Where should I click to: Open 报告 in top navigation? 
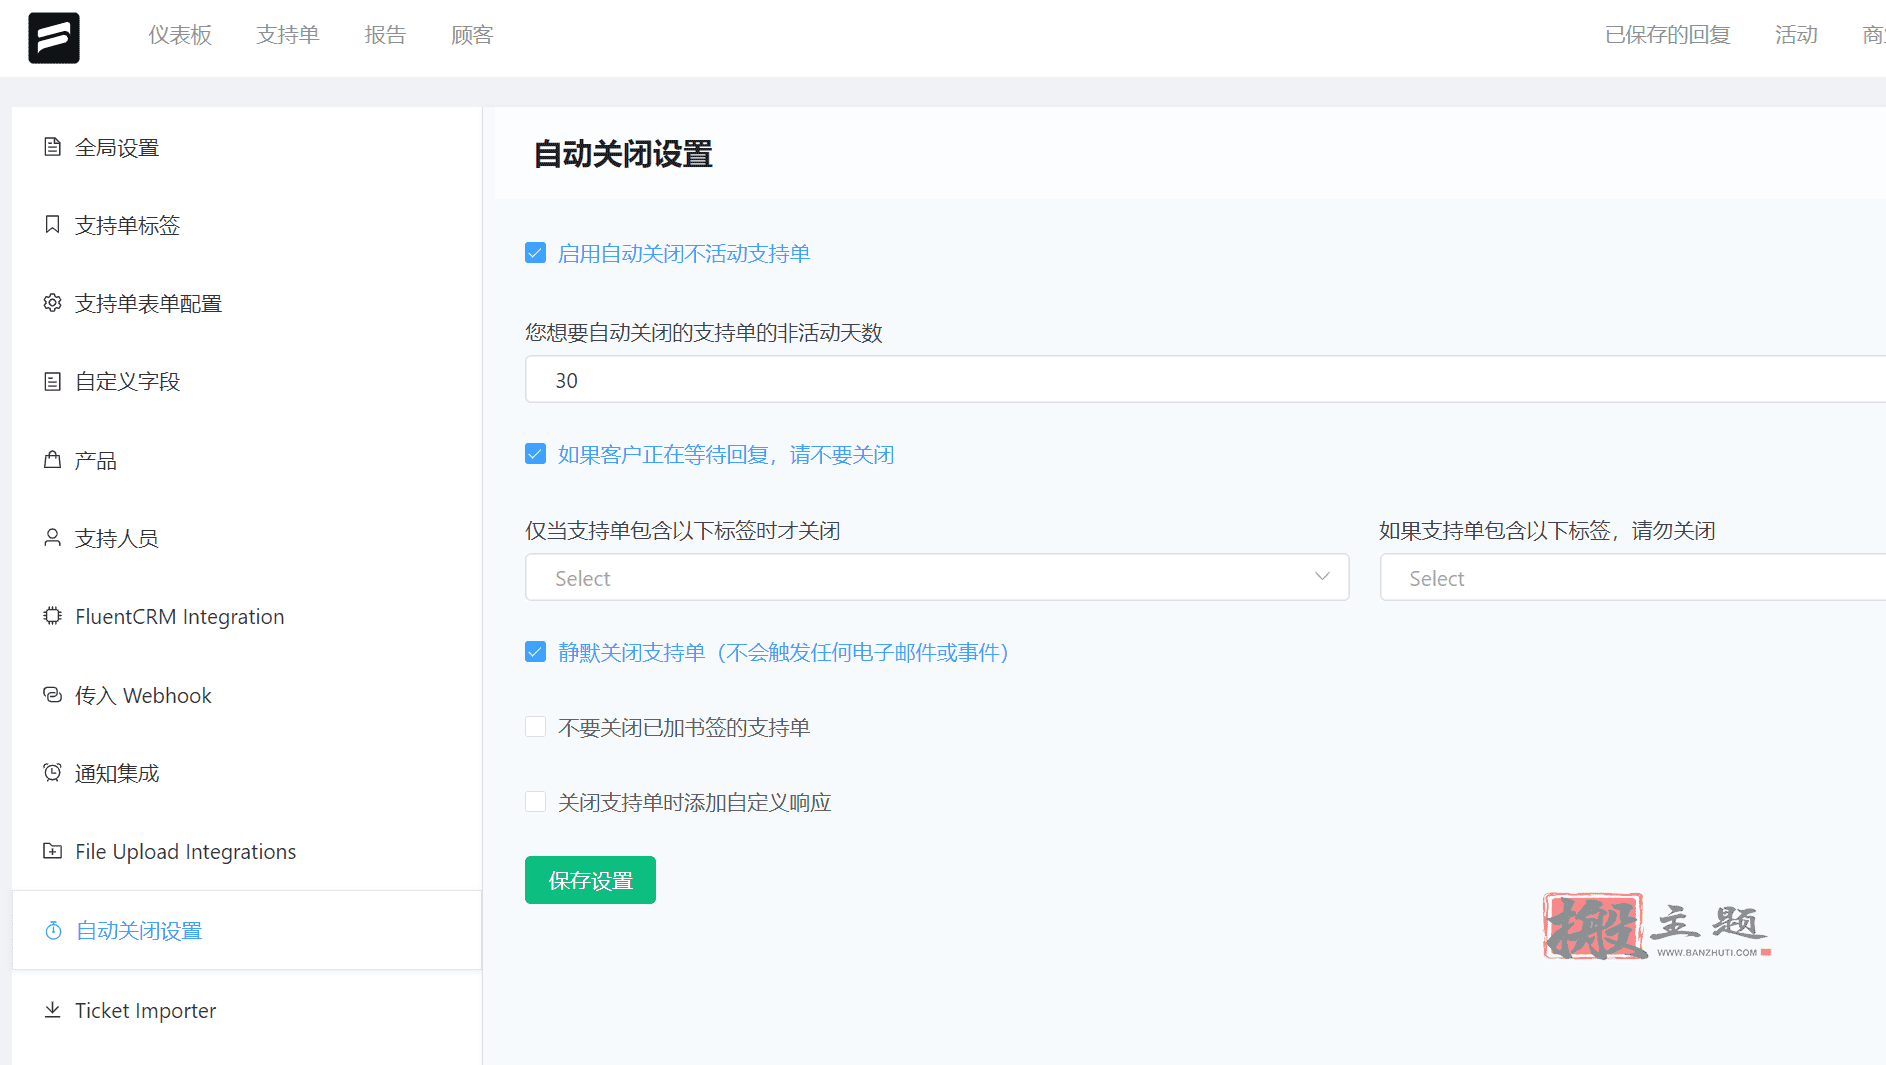click(385, 35)
